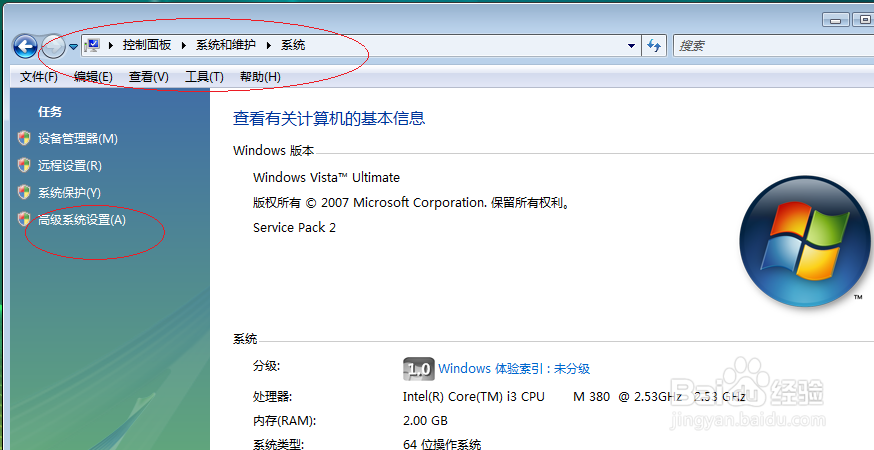
Task: Click shield icon beside 系统保护
Action: [24, 192]
